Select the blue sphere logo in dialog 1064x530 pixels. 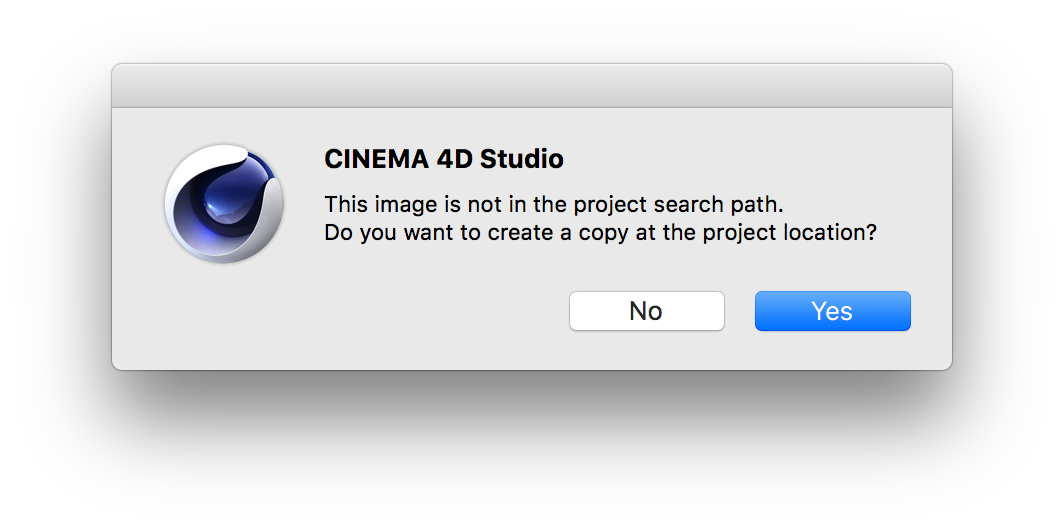[224, 204]
